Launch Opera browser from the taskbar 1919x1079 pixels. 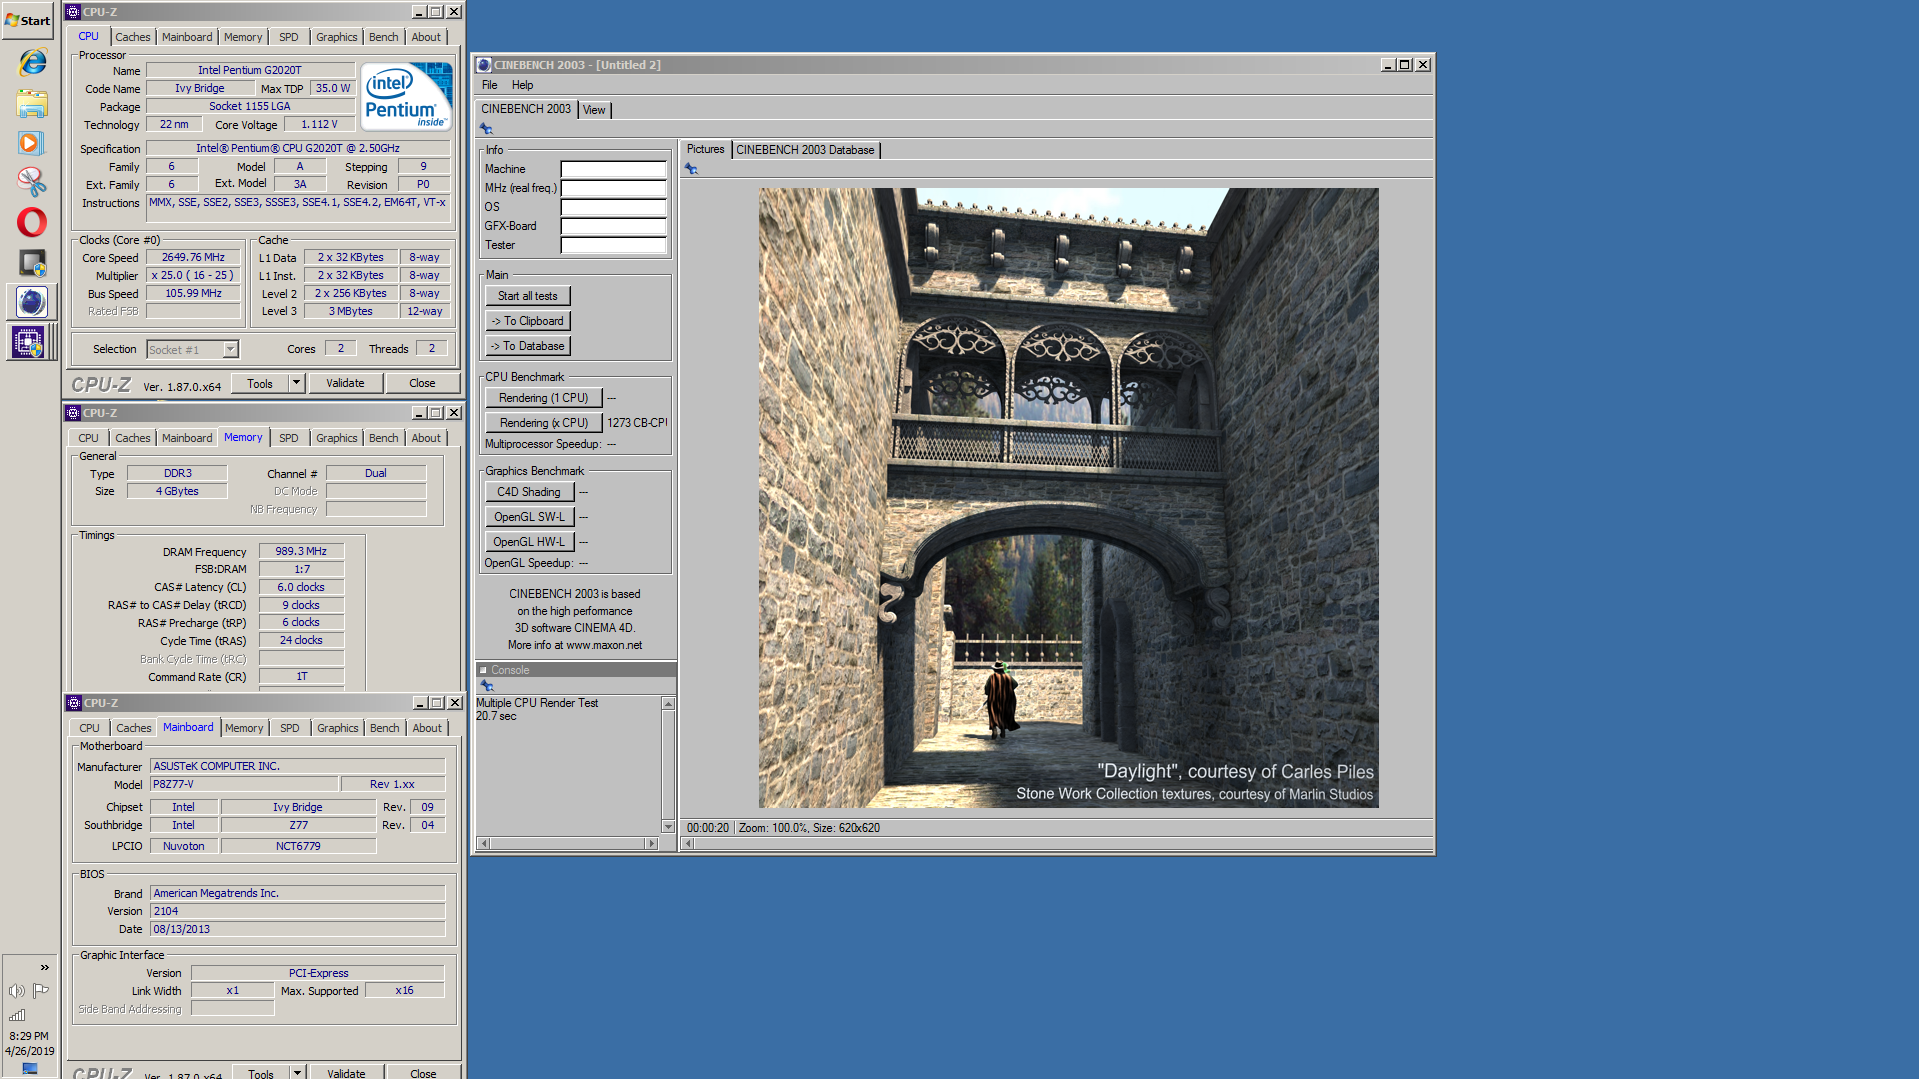click(x=31, y=222)
